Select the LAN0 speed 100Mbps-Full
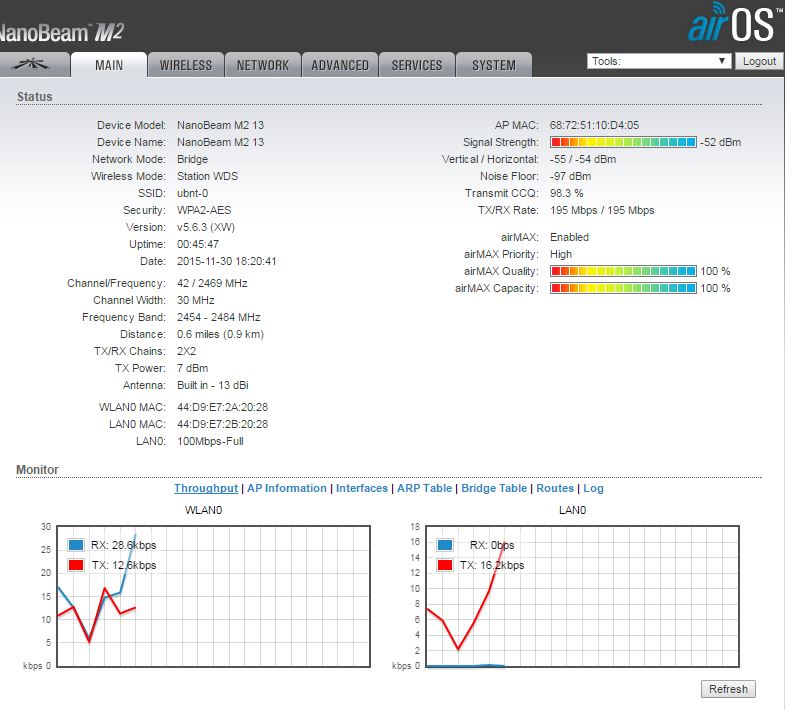 210,441
